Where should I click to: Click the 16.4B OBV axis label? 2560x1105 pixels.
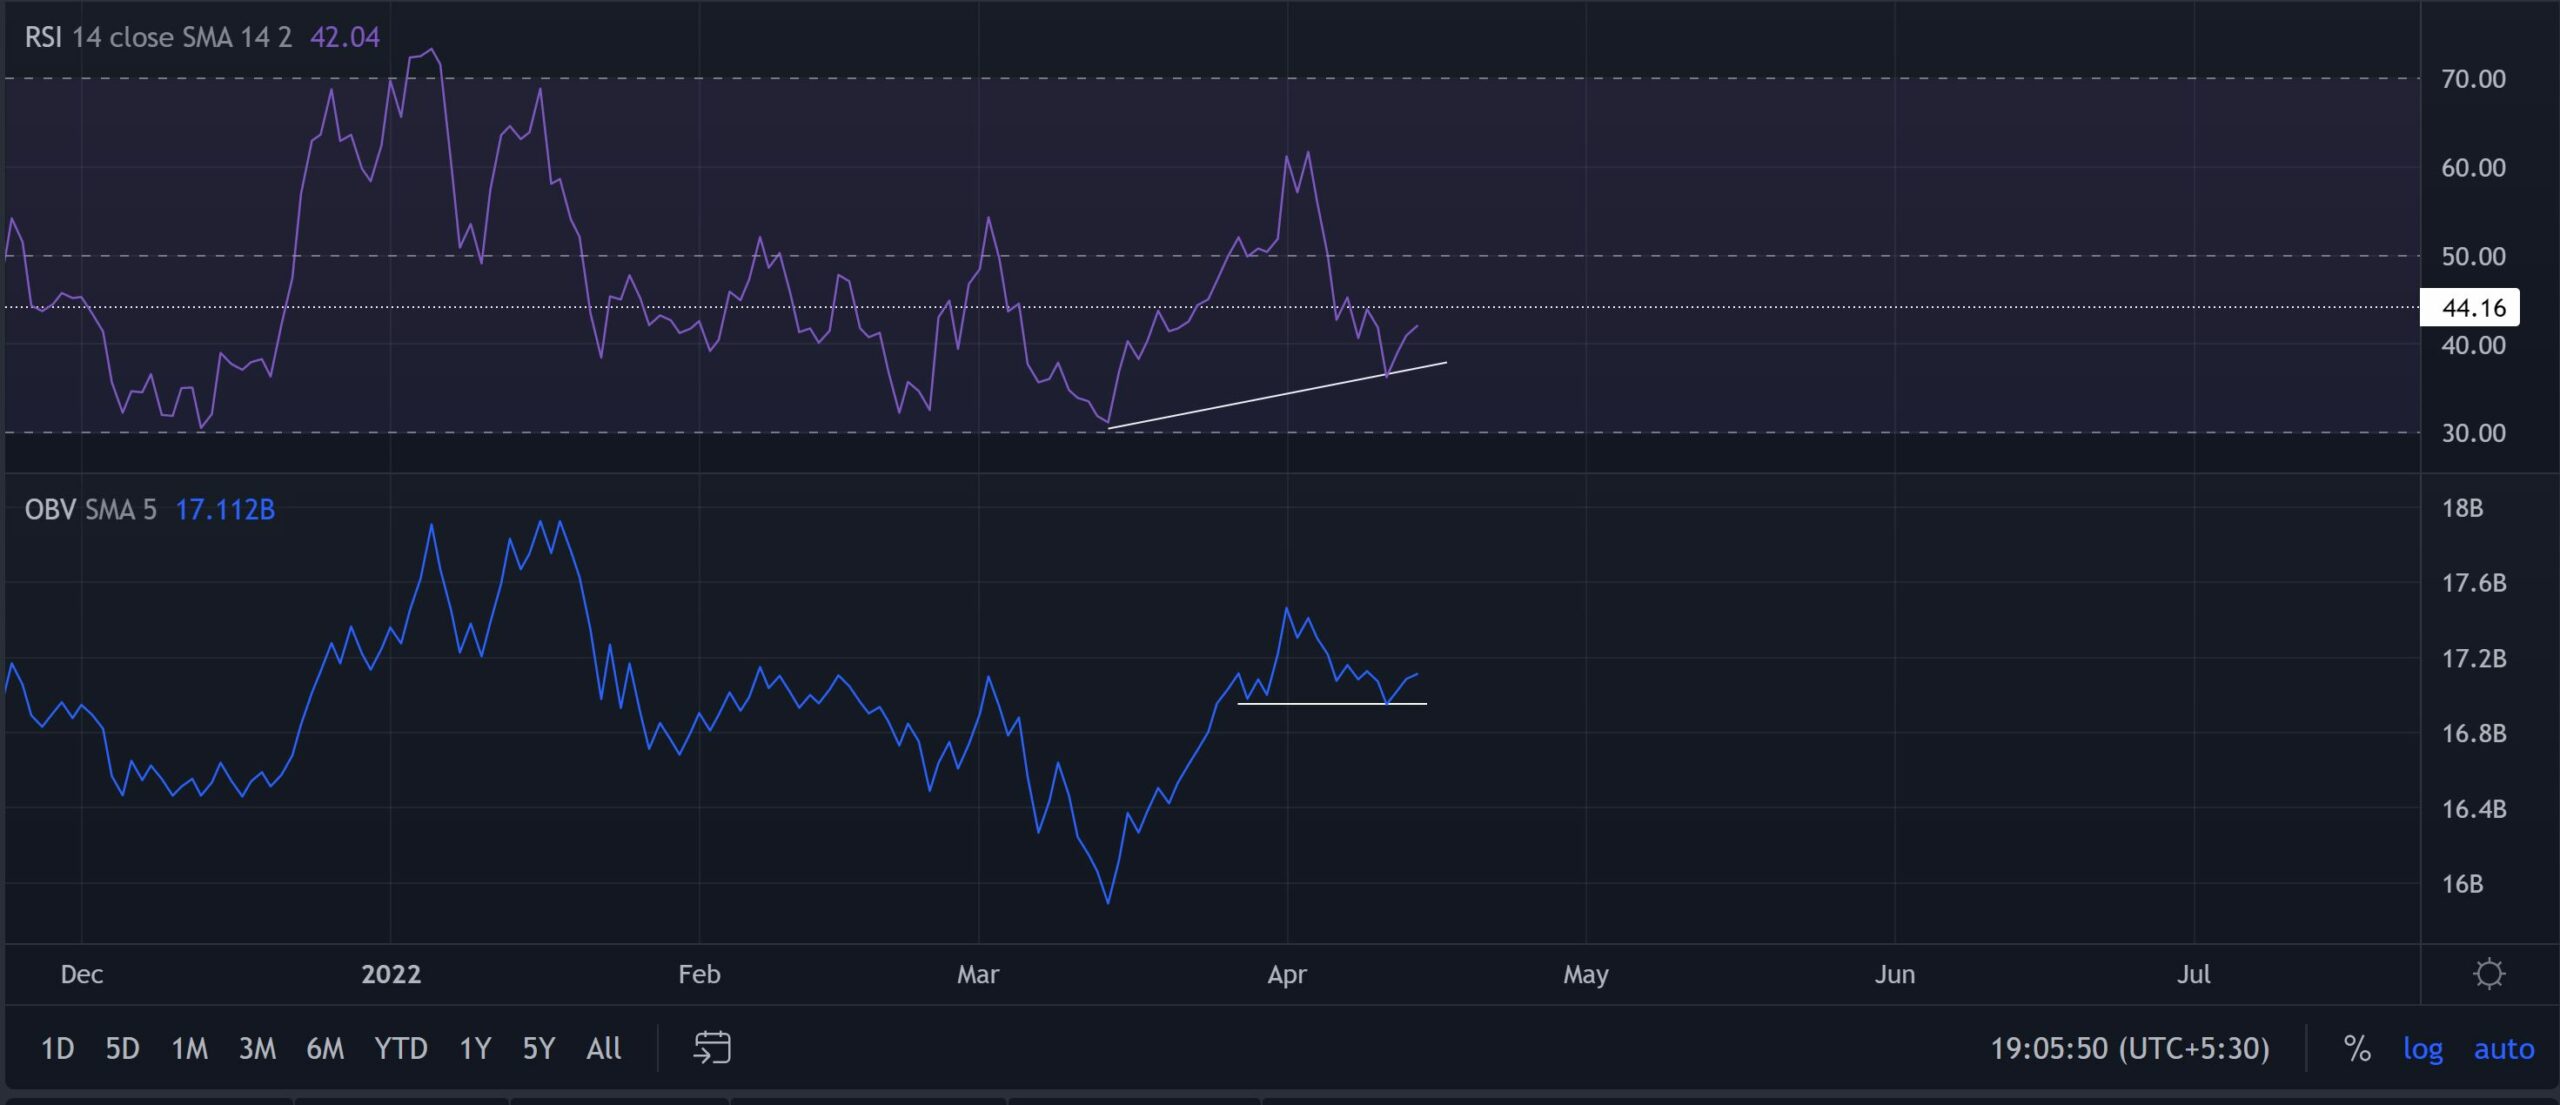pos(2473,808)
